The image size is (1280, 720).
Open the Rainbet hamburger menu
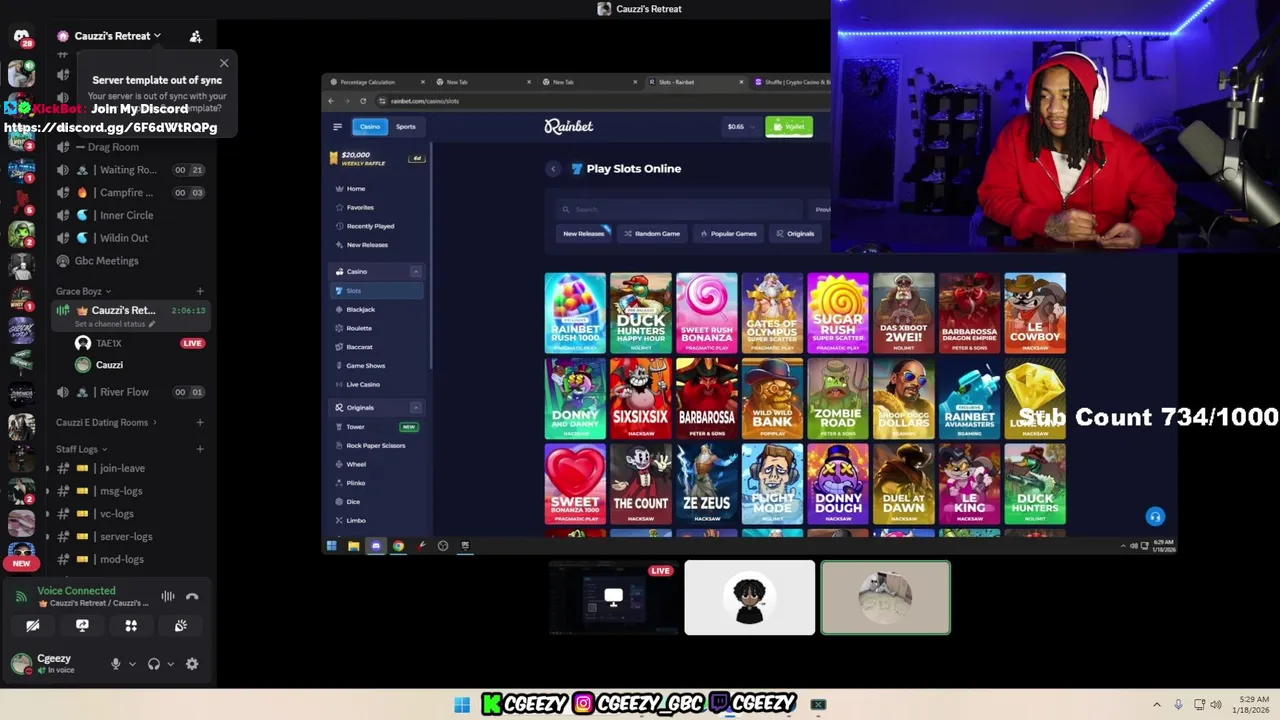337,127
